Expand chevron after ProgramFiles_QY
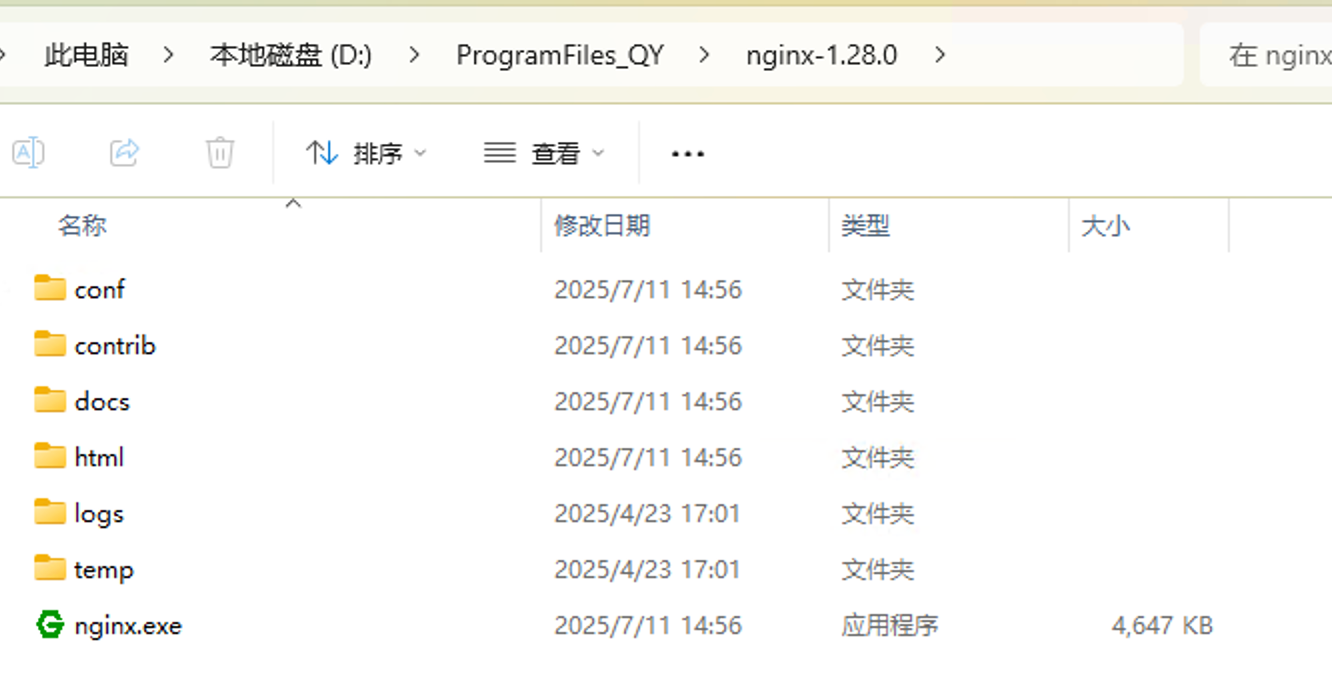The height and width of the screenshot is (680, 1332). pos(705,55)
